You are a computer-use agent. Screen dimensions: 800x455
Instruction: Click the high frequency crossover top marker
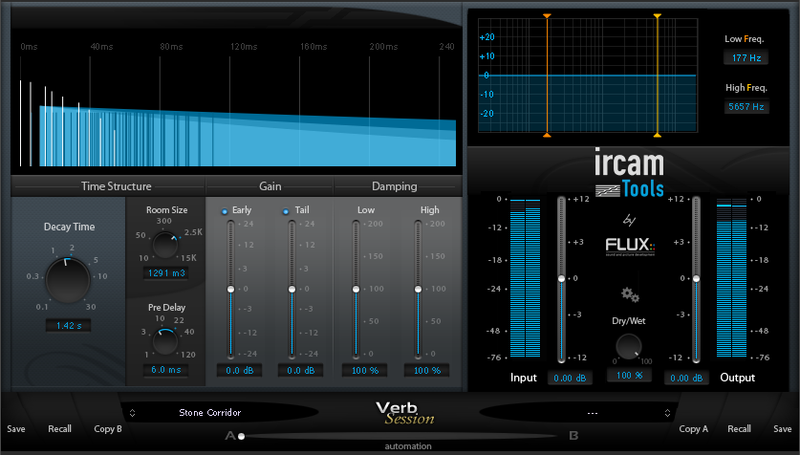pyautogui.click(x=657, y=16)
